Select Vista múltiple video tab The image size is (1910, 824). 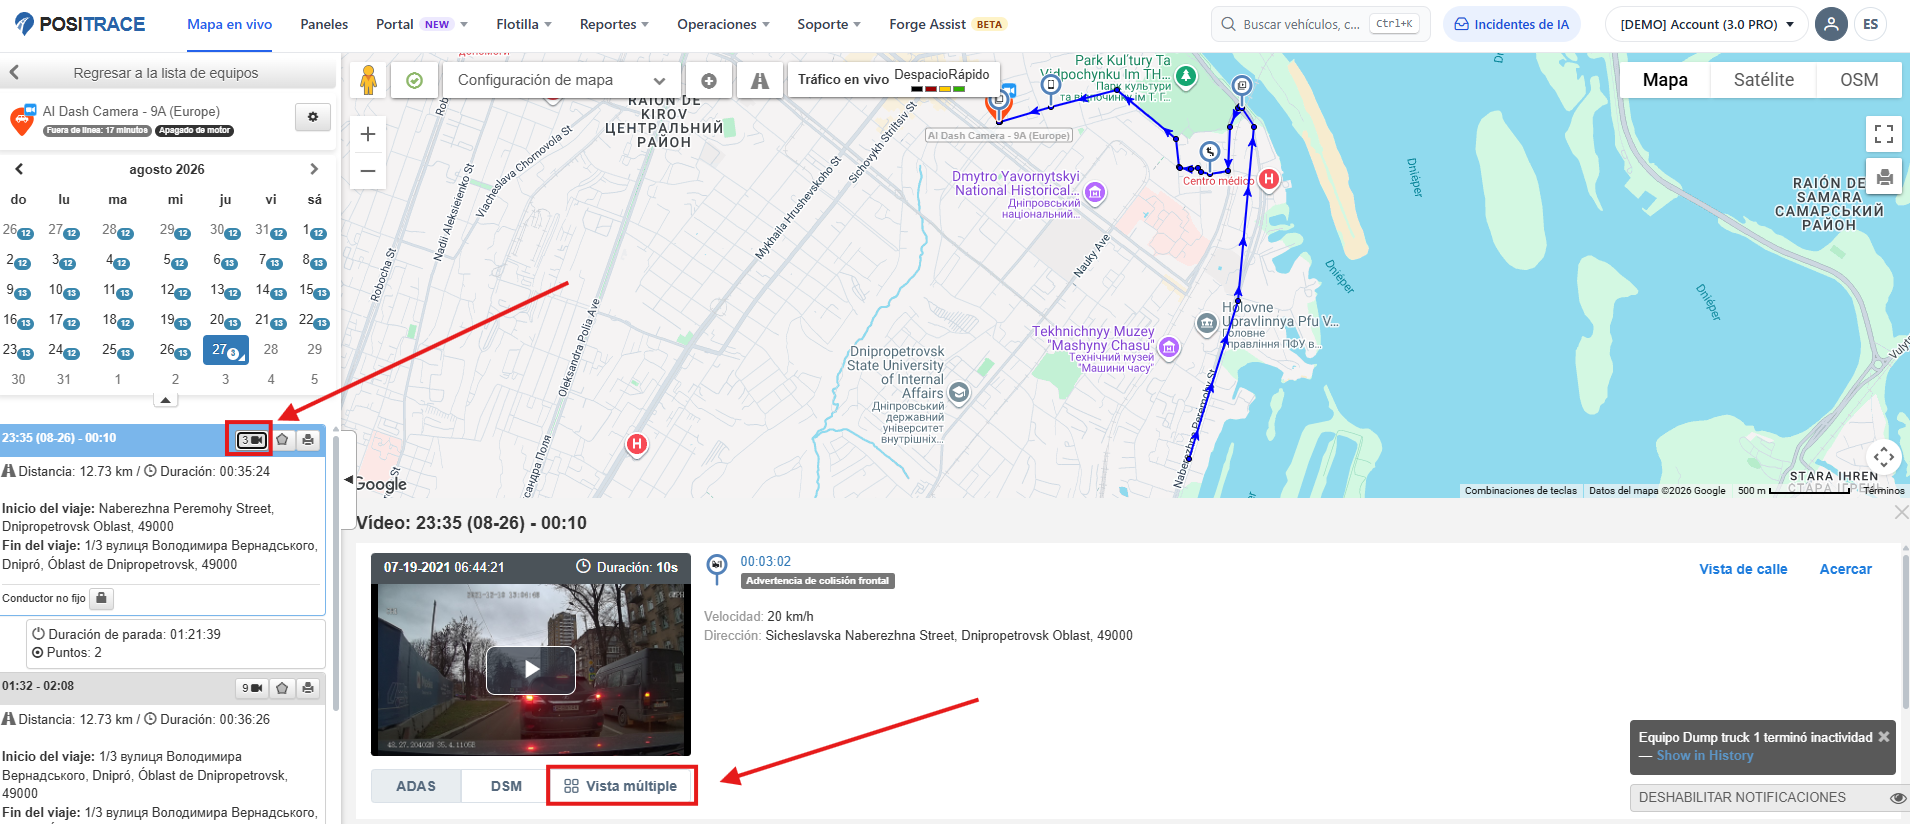(621, 786)
